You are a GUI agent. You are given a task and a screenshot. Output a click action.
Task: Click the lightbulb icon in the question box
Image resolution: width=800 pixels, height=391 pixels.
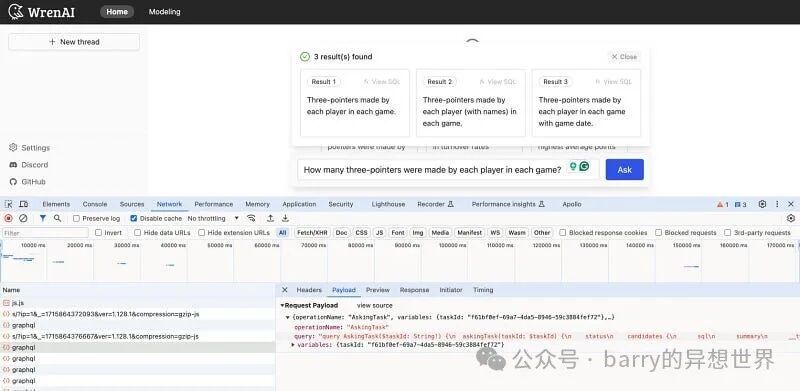coord(573,166)
